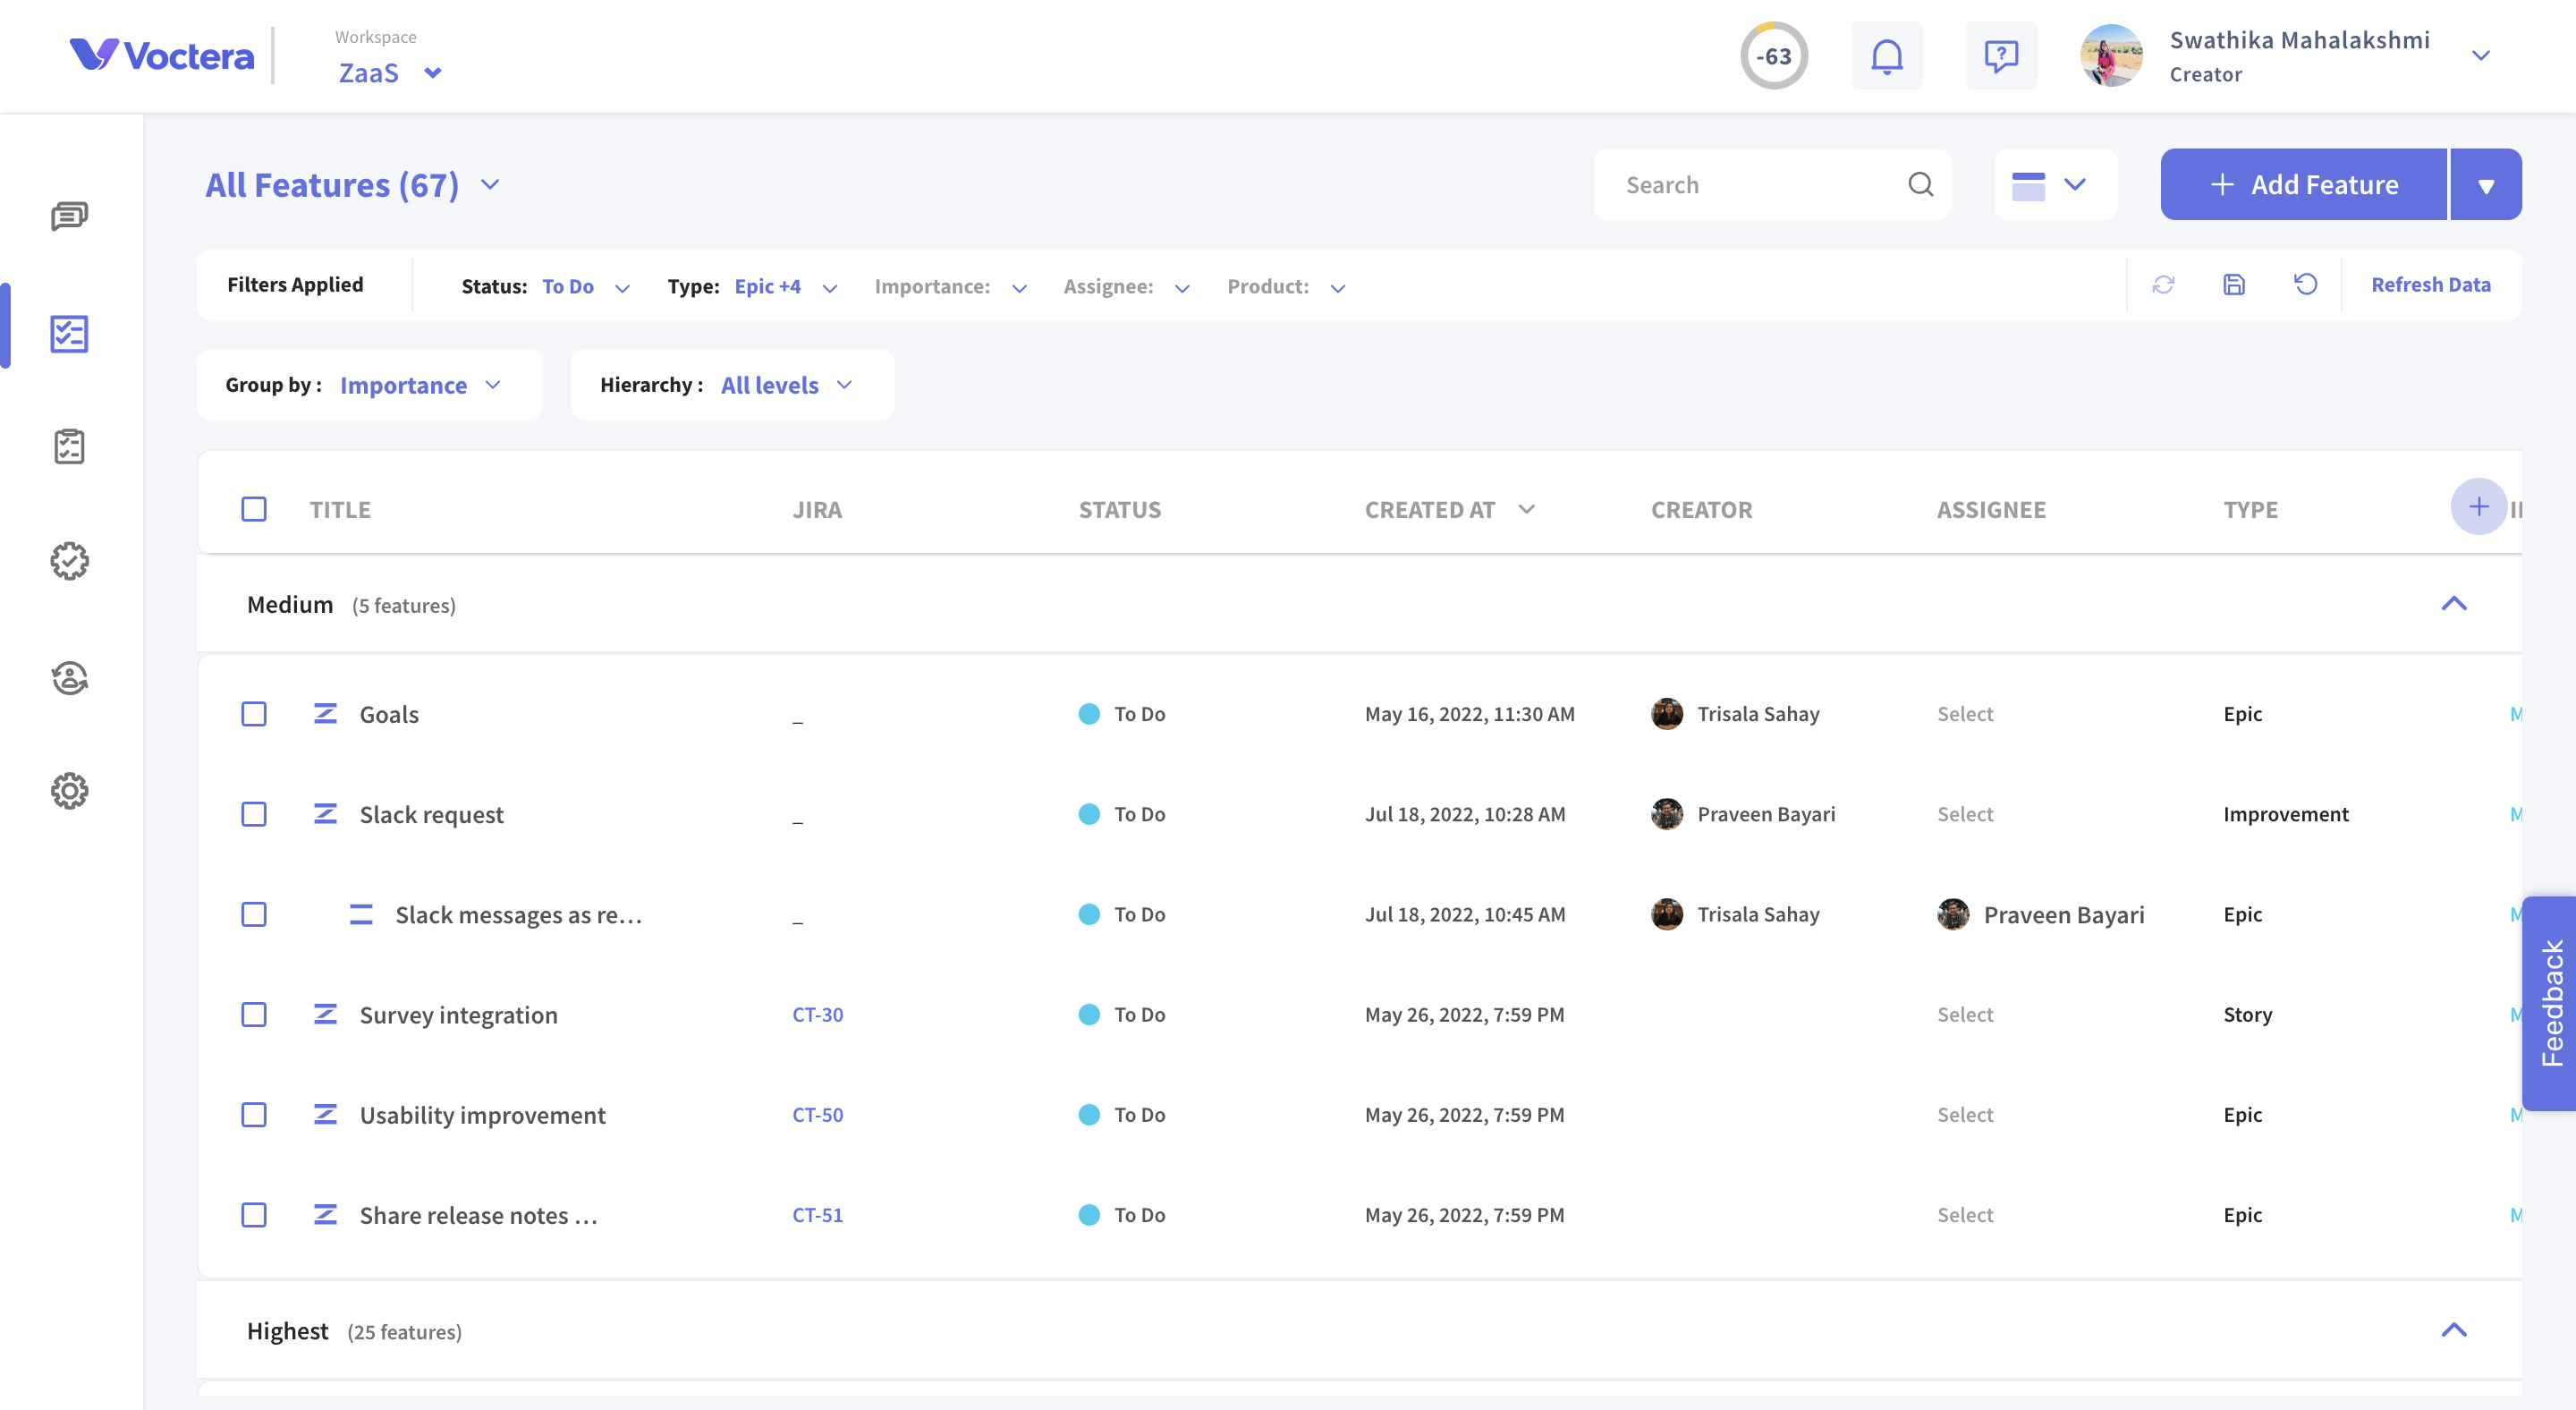Open the view layout switcher dropdown
The width and height of the screenshot is (2576, 1410).
click(x=2055, y=184)
